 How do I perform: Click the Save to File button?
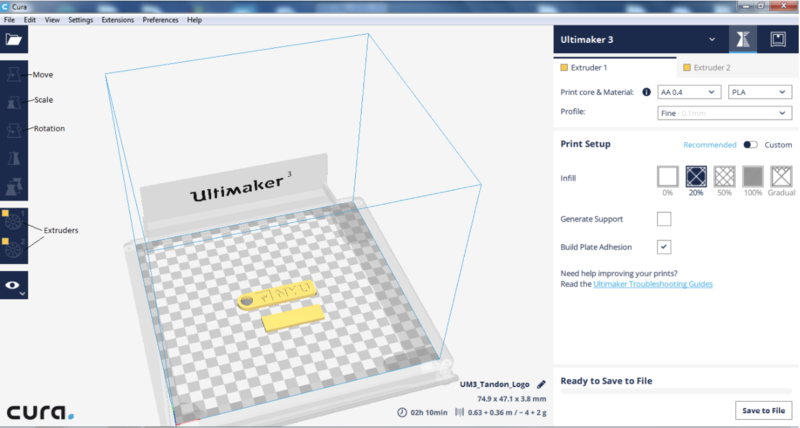coord(763,411)
